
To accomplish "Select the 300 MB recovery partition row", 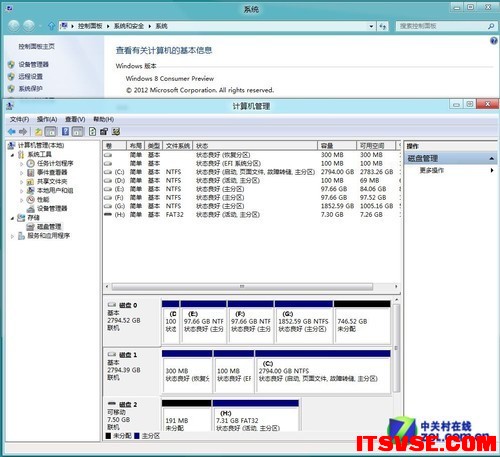I will pos(252,155).
